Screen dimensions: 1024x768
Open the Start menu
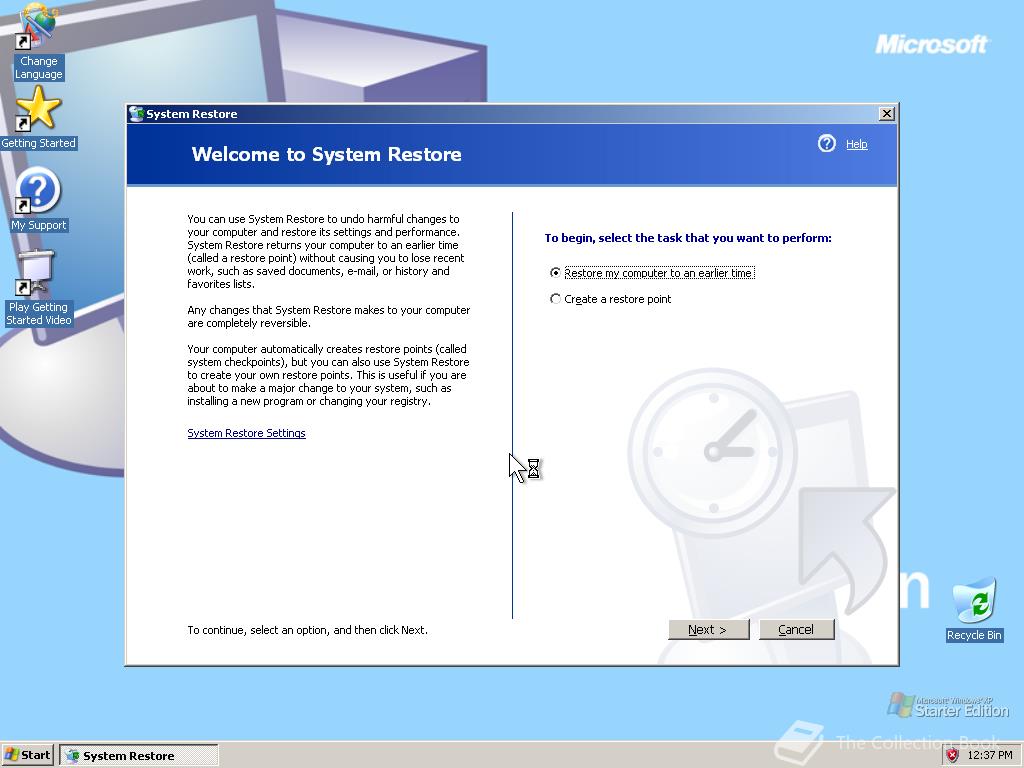[25, 755]
